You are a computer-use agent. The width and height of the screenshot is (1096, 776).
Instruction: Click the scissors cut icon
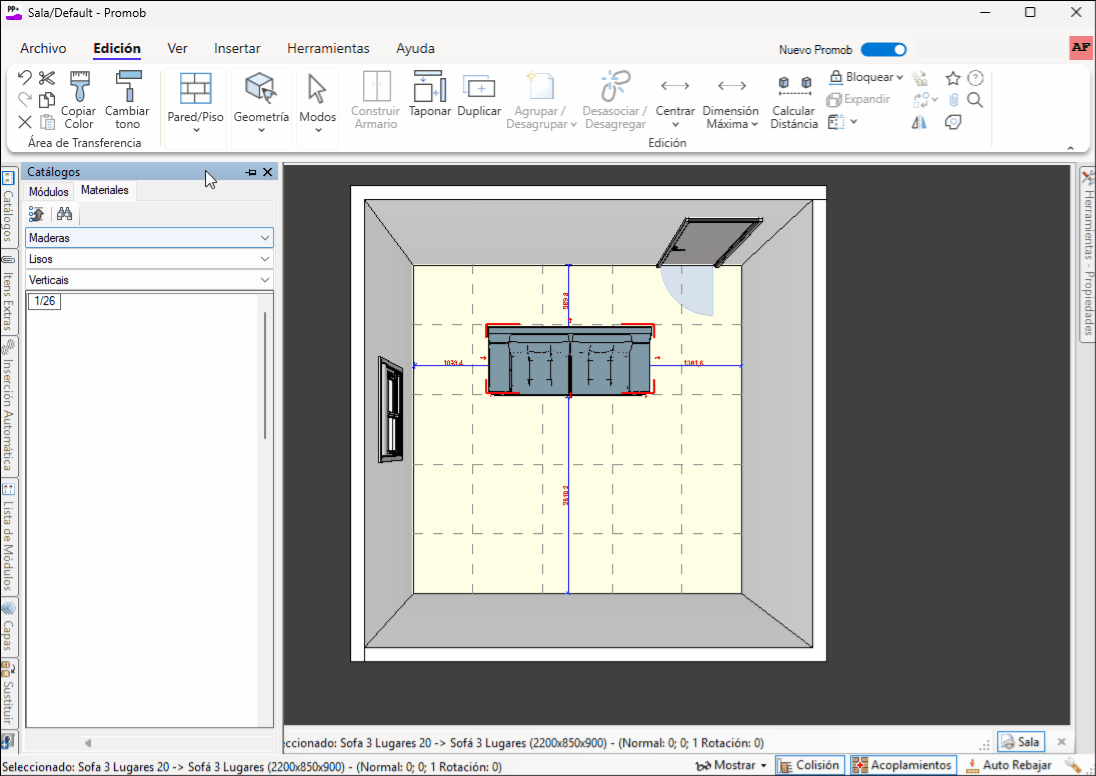tap(47, 78)
